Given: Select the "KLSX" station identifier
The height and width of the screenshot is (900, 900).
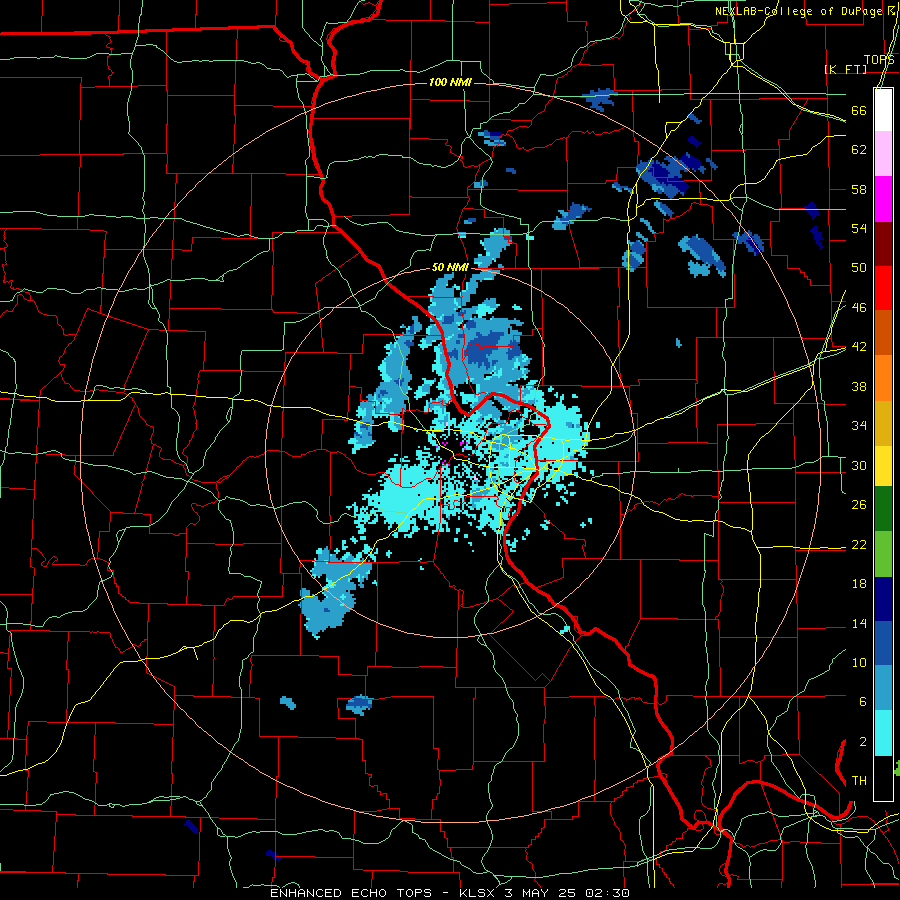Looking at the screenshot, I should [x=478, y=893].
